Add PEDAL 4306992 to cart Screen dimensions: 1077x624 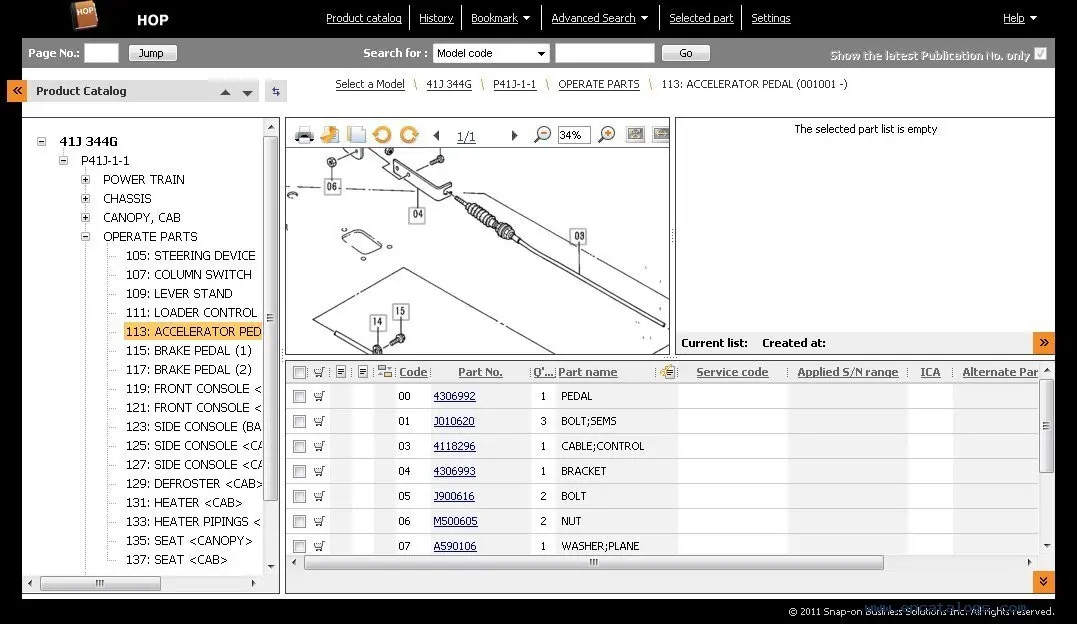click(x=319, y=396)
